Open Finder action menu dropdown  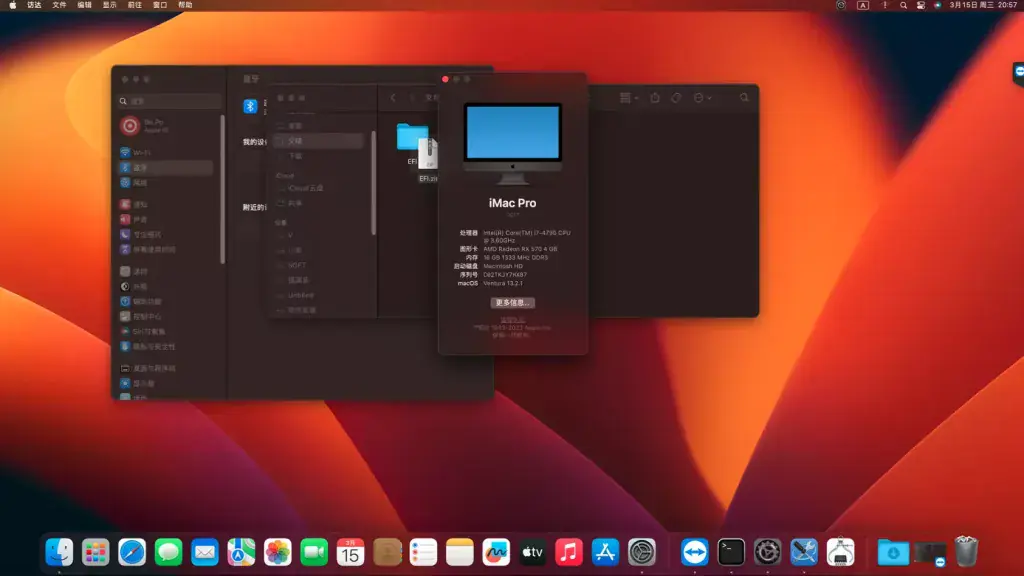click(x=703, y=98)
